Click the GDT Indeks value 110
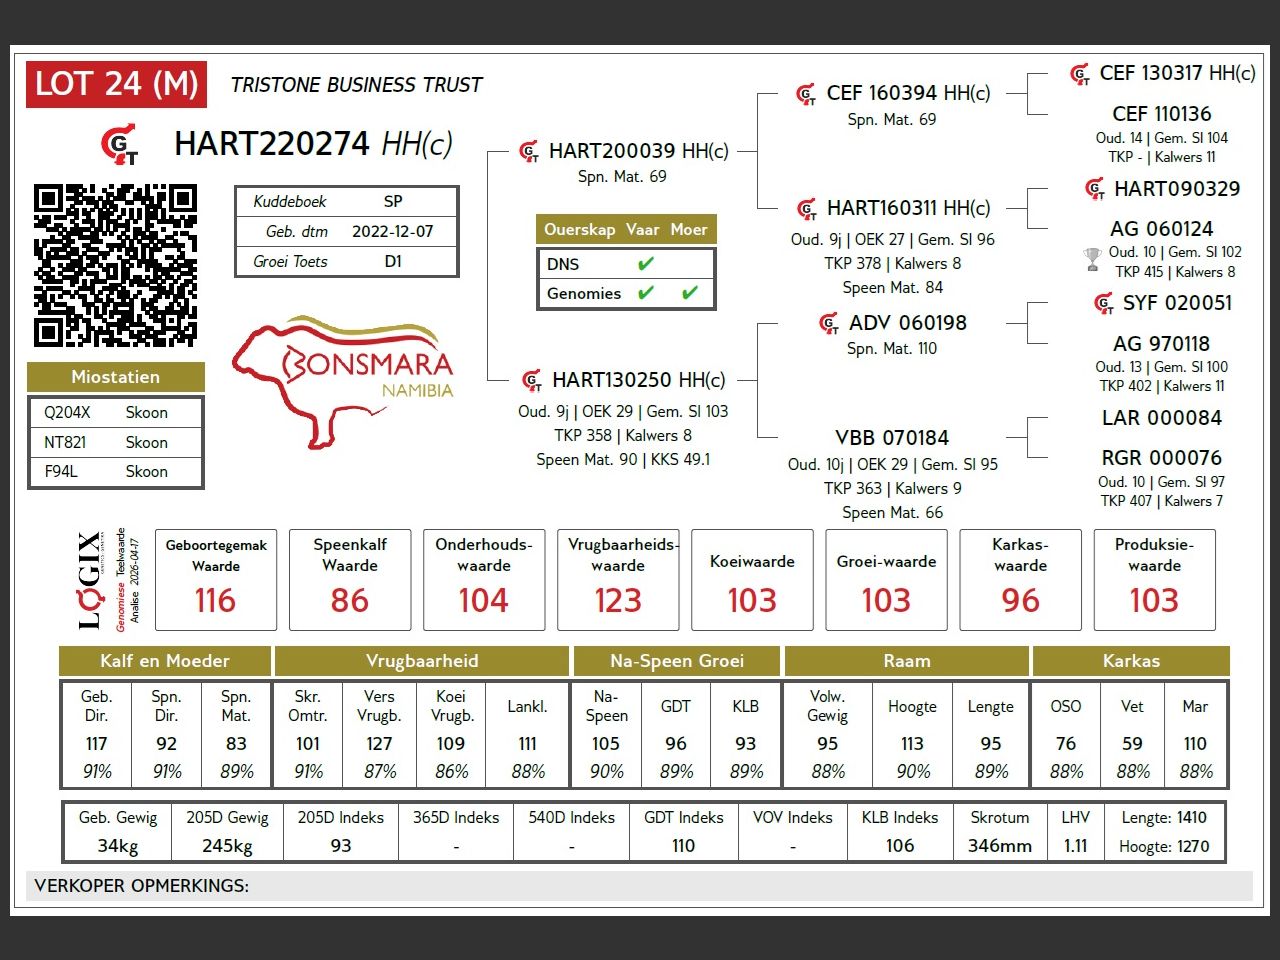1280x960 pixels. (x=684, y=846)
